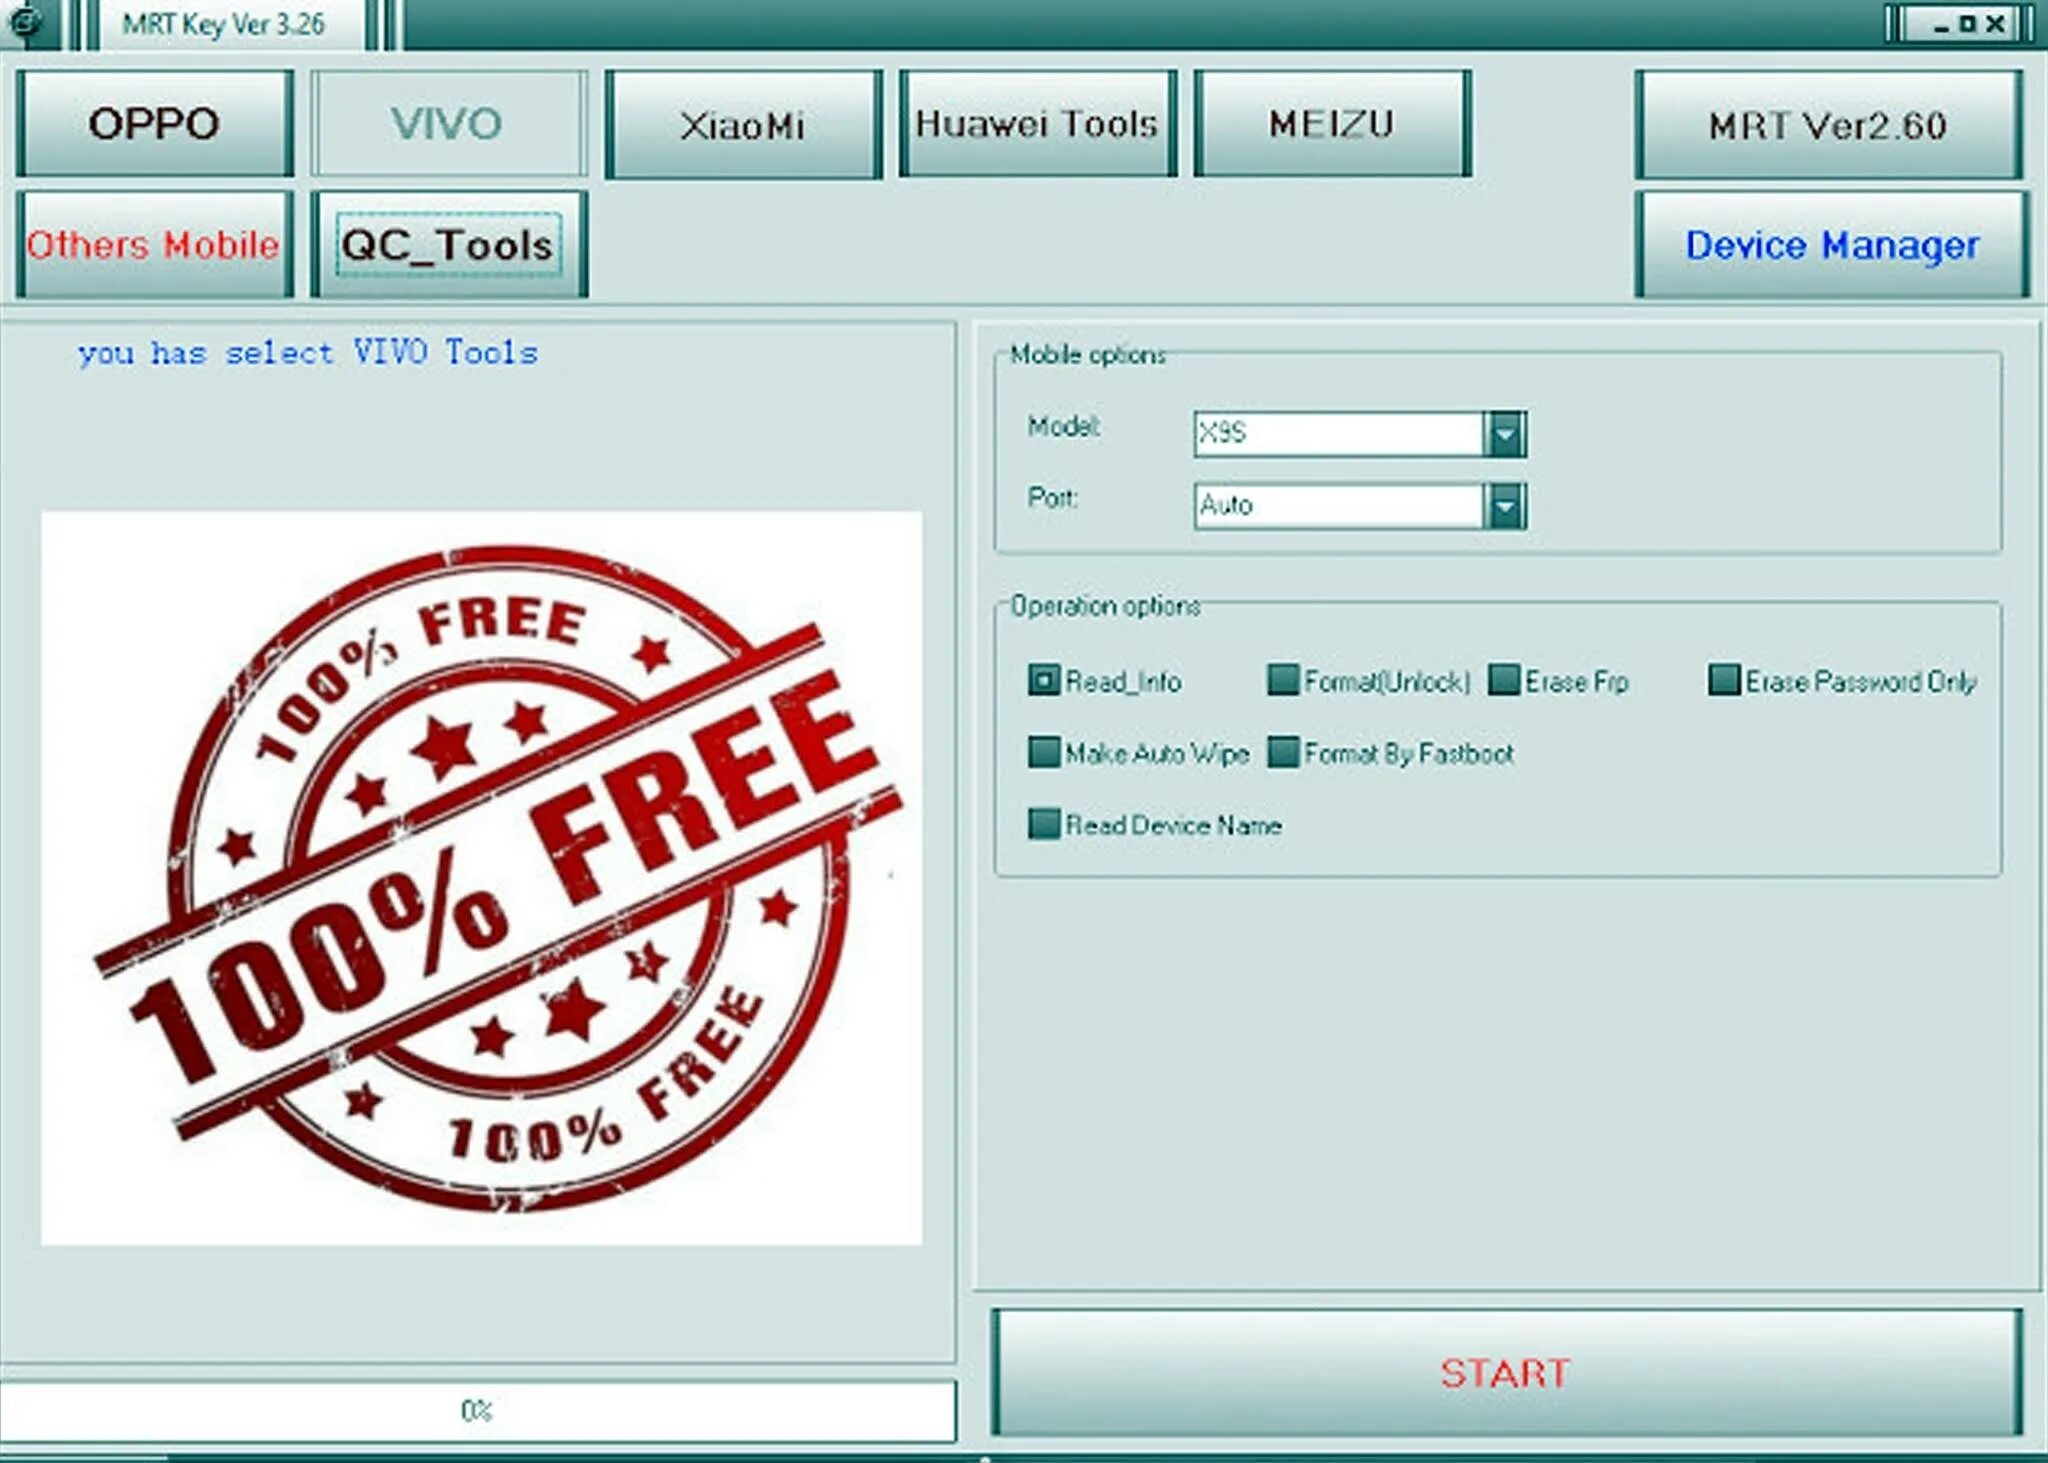The height and width of the screenshot is (1463, 2048).
Task: Enable Read Device Name
Action: pyautogui.click(x=1043, y=825)
